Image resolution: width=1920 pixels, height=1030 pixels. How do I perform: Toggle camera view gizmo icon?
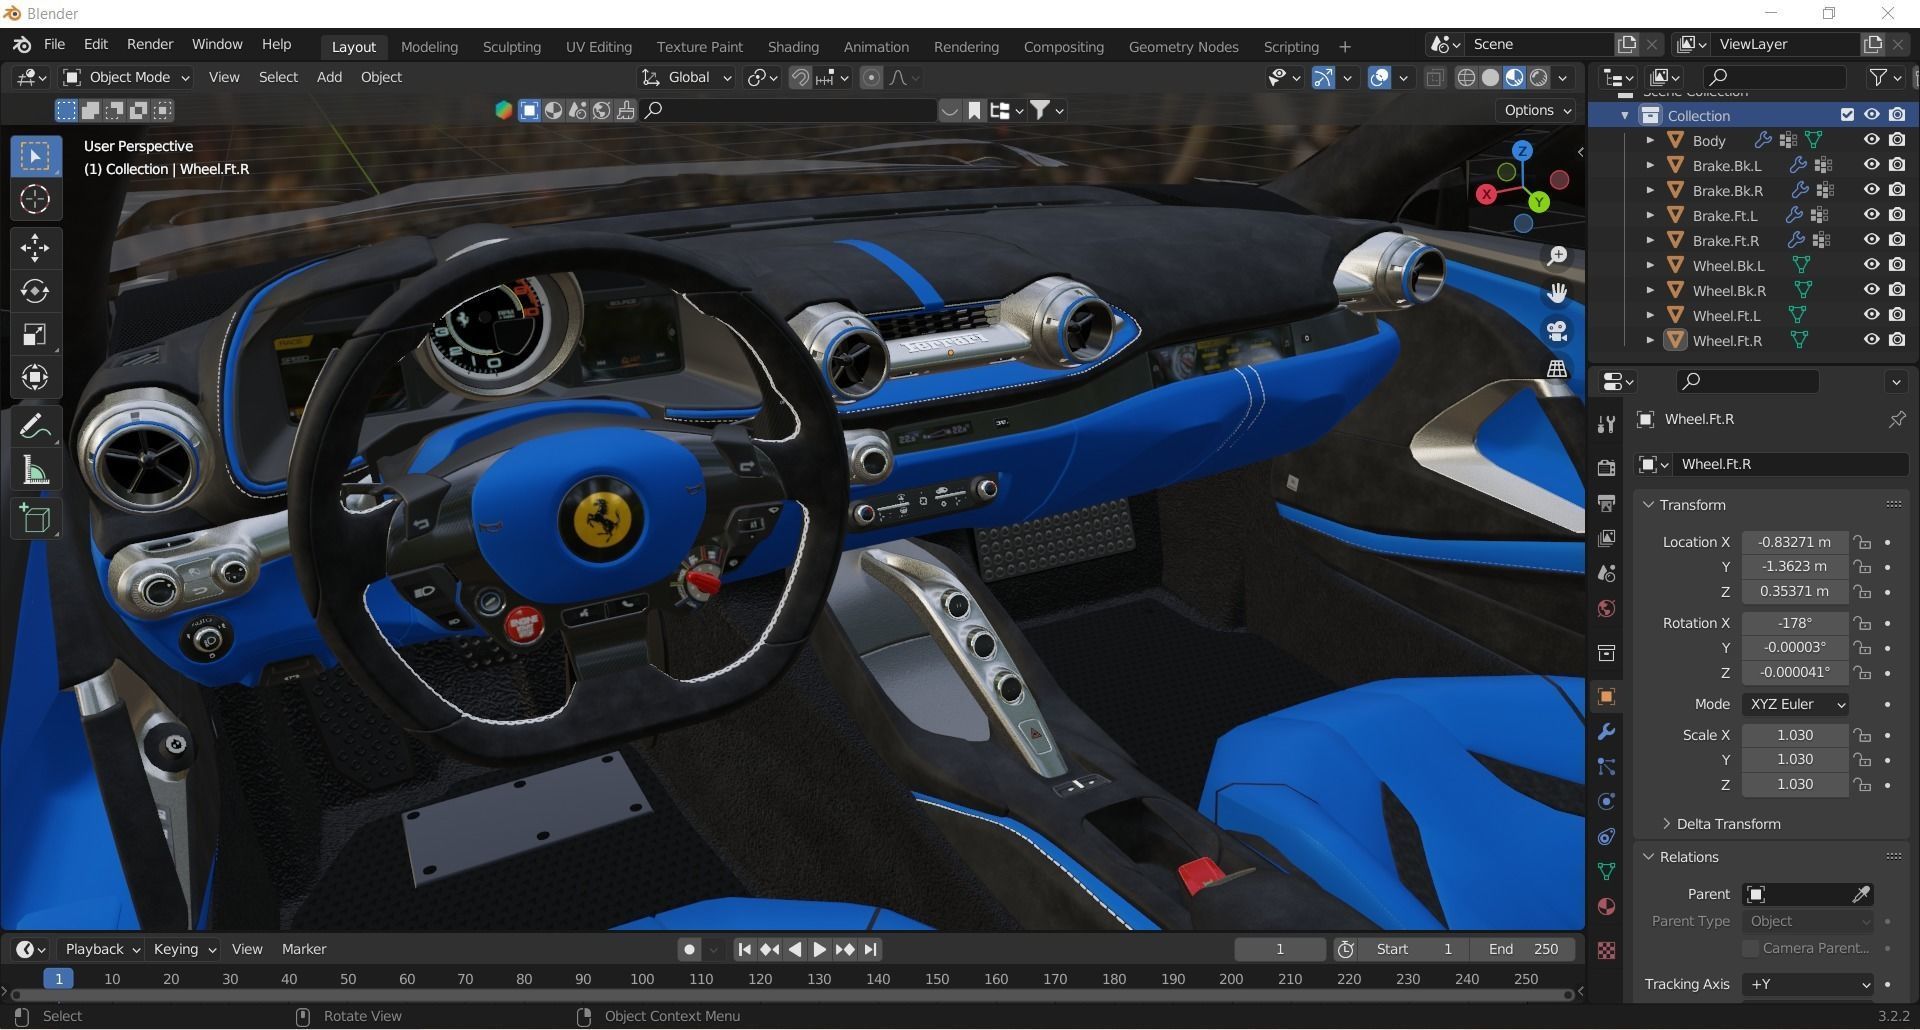tap(1557, 331)
